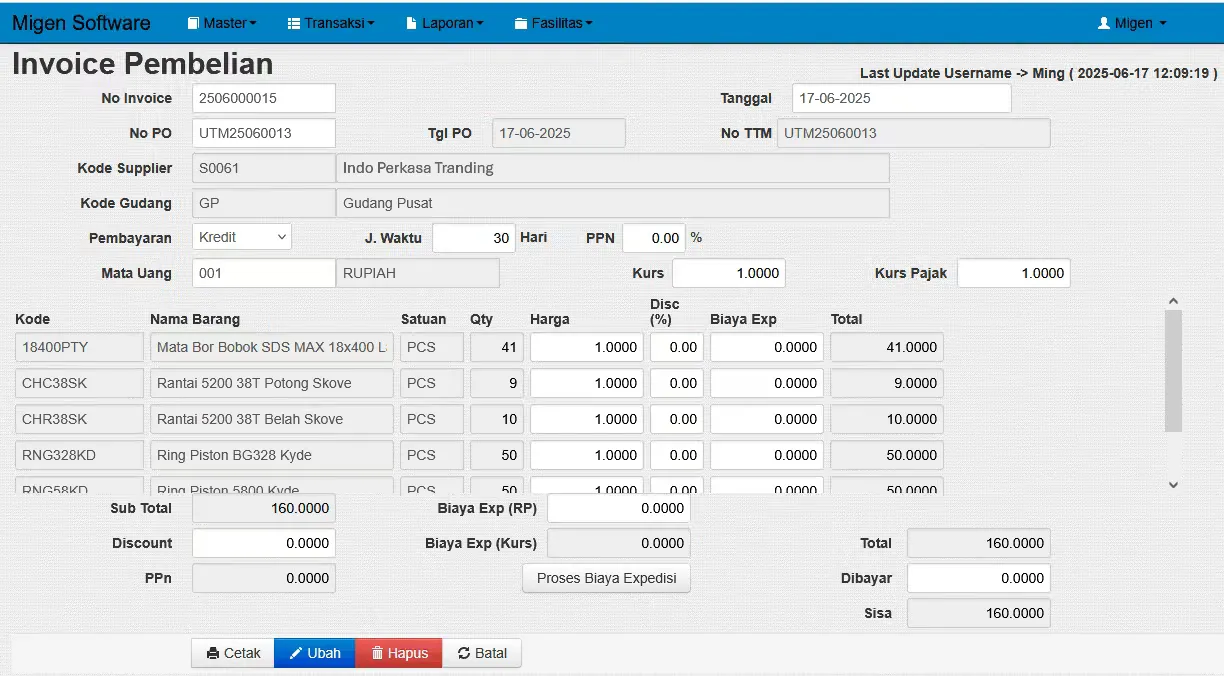Viewport: 1224px width, 676px height.
Task: Open the Fasilitas menu
Action: (x=553, y=23)
